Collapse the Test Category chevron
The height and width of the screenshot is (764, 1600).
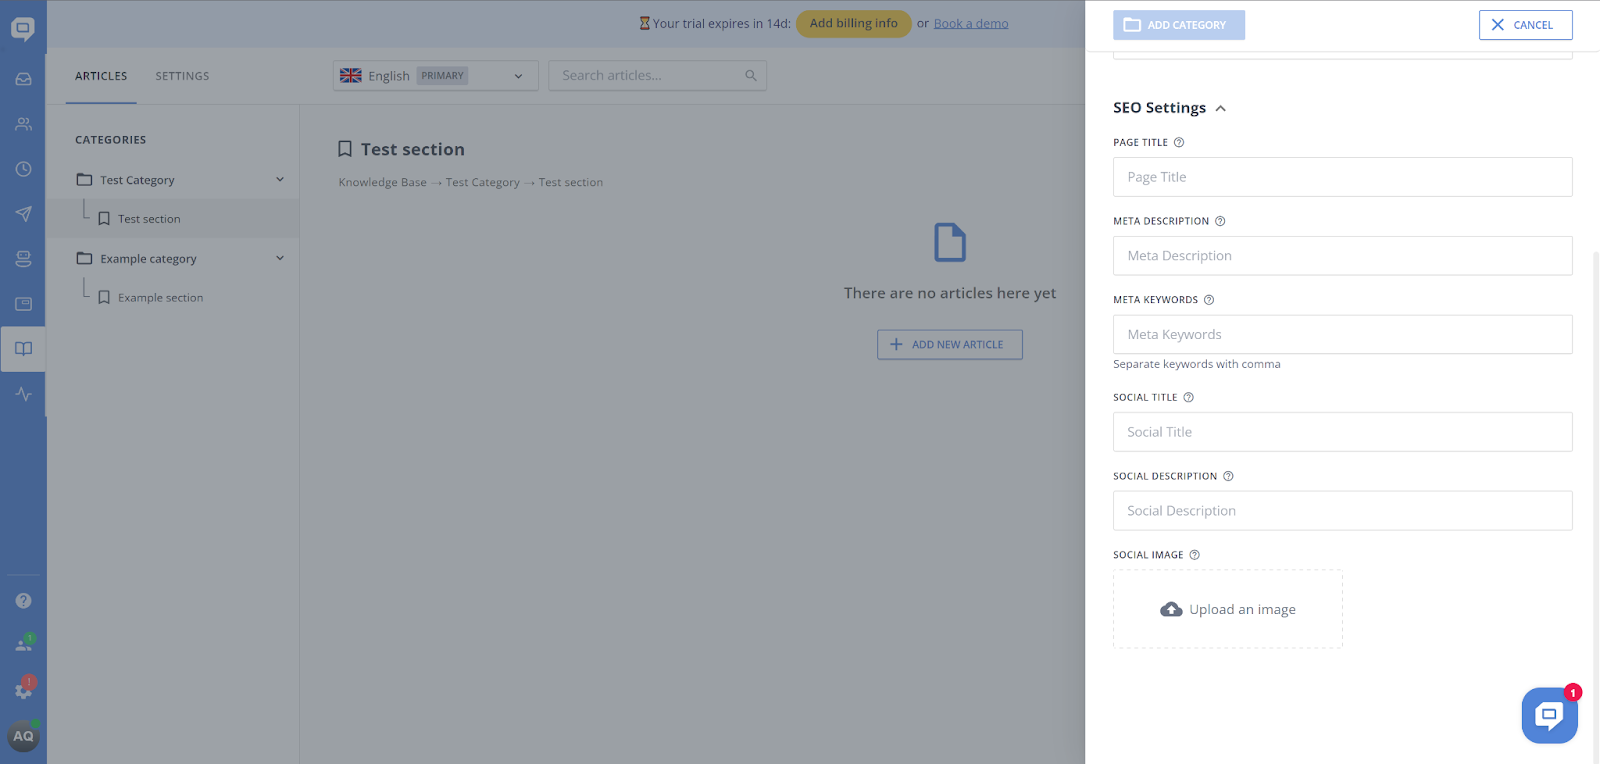[280, 180]
